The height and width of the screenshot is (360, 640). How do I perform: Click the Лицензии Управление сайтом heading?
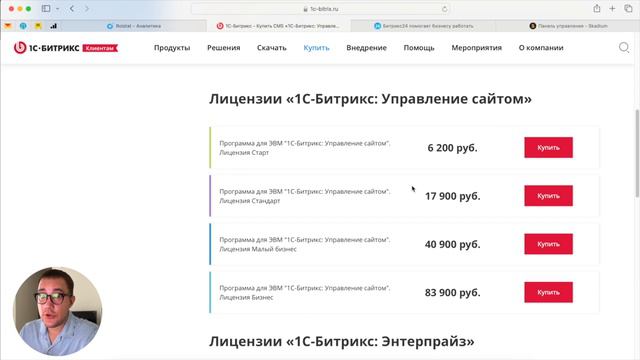tap(370, 99)
